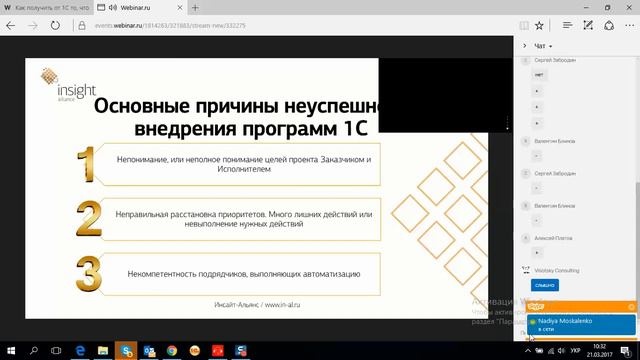Image resolution: width=640 pixels, height=360 pixels.
Task: Click the Vilotsky Consulting chat name
Action: click(557, 270)
